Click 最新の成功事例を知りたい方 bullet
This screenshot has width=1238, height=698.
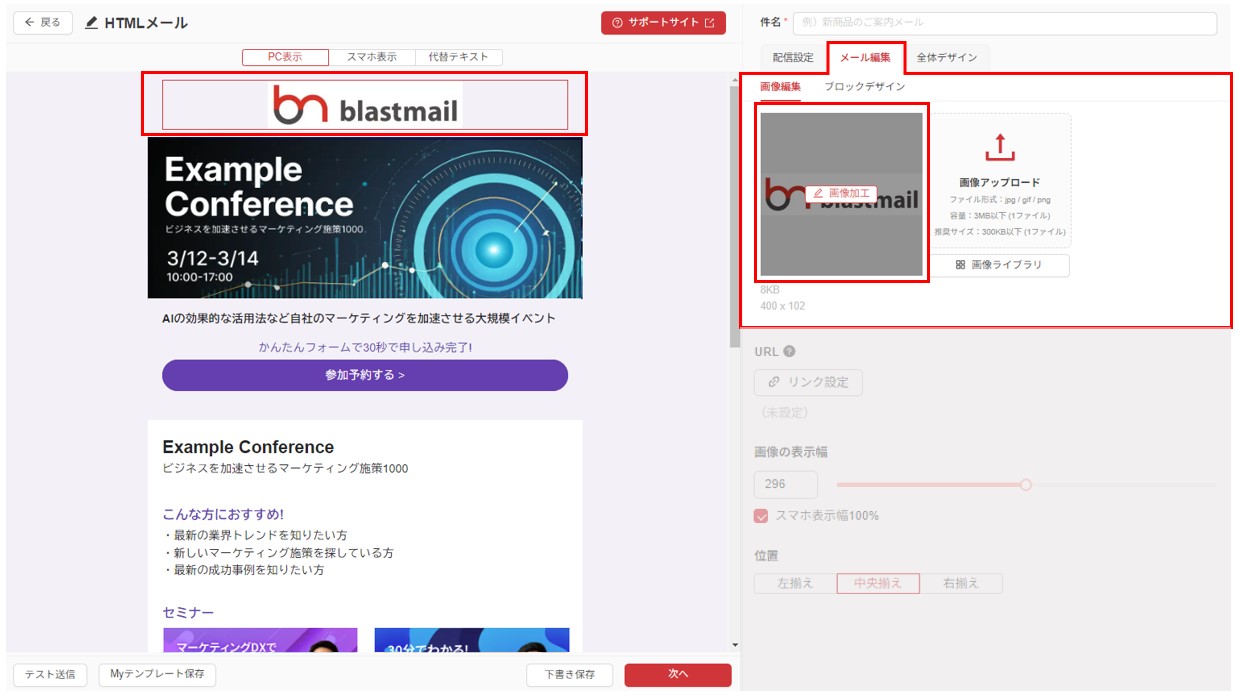243,570
